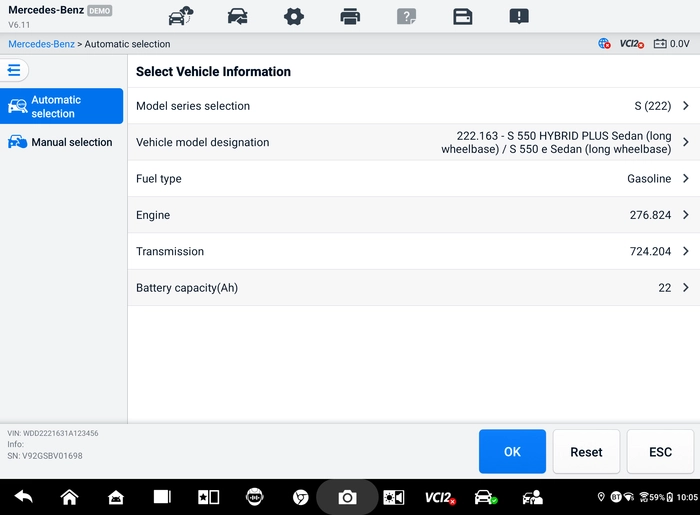Click the VIN WDD2221631A123456 text
700x515 pixels.
pyautogui.click(x=53, y=433)
